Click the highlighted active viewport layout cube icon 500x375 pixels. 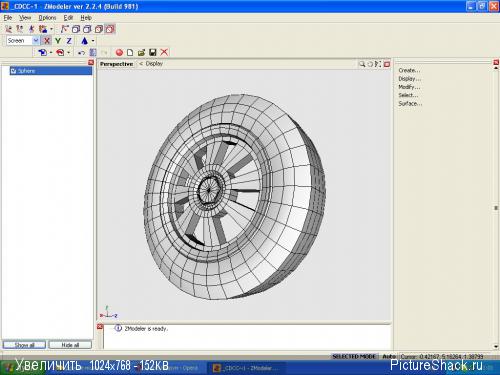[110, 29]
